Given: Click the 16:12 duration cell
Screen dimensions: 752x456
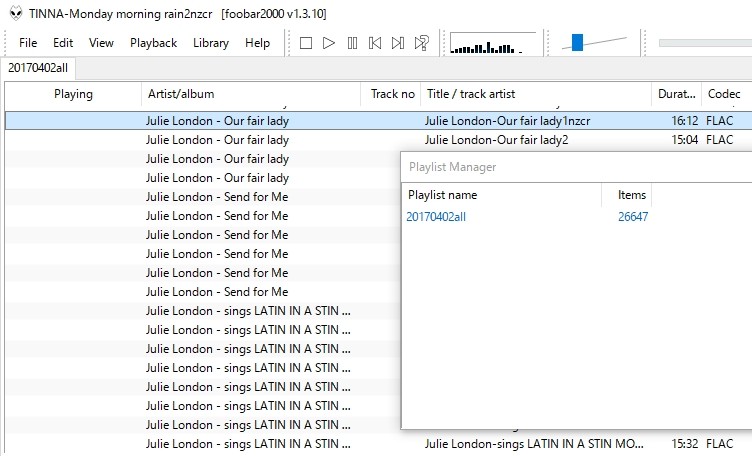Looking at the screenshot, I should (x=684, y=121).
